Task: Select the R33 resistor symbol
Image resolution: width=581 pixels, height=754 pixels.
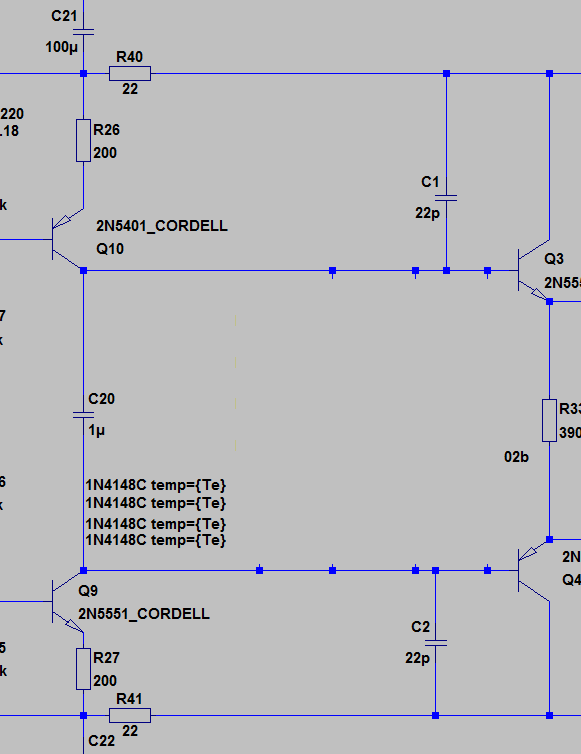Action: [549, 420]
